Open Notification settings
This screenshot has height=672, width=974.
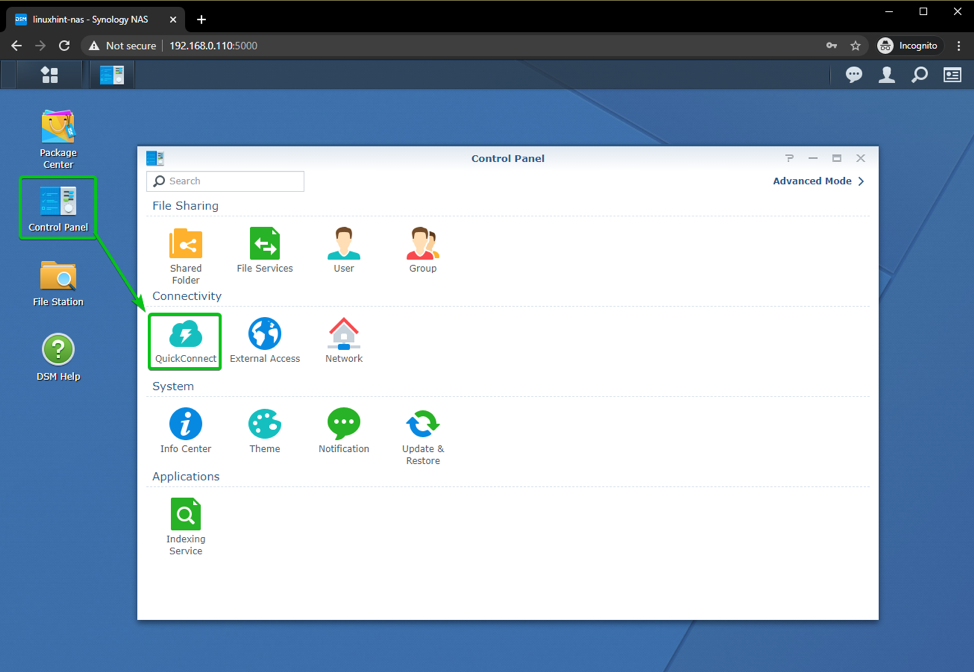tap(344, 430)
